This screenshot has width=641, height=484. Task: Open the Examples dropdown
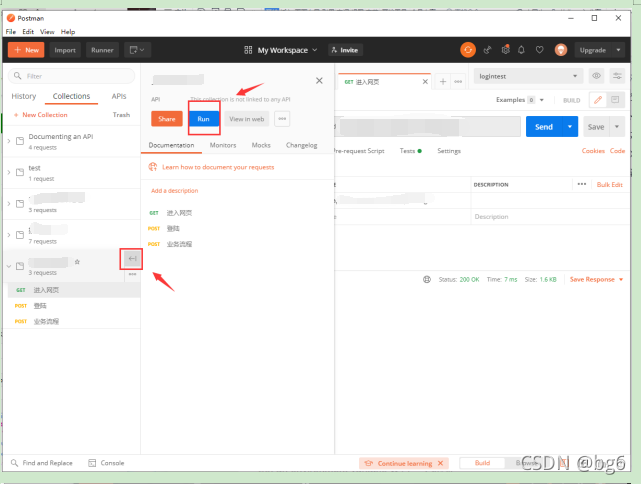520,100
